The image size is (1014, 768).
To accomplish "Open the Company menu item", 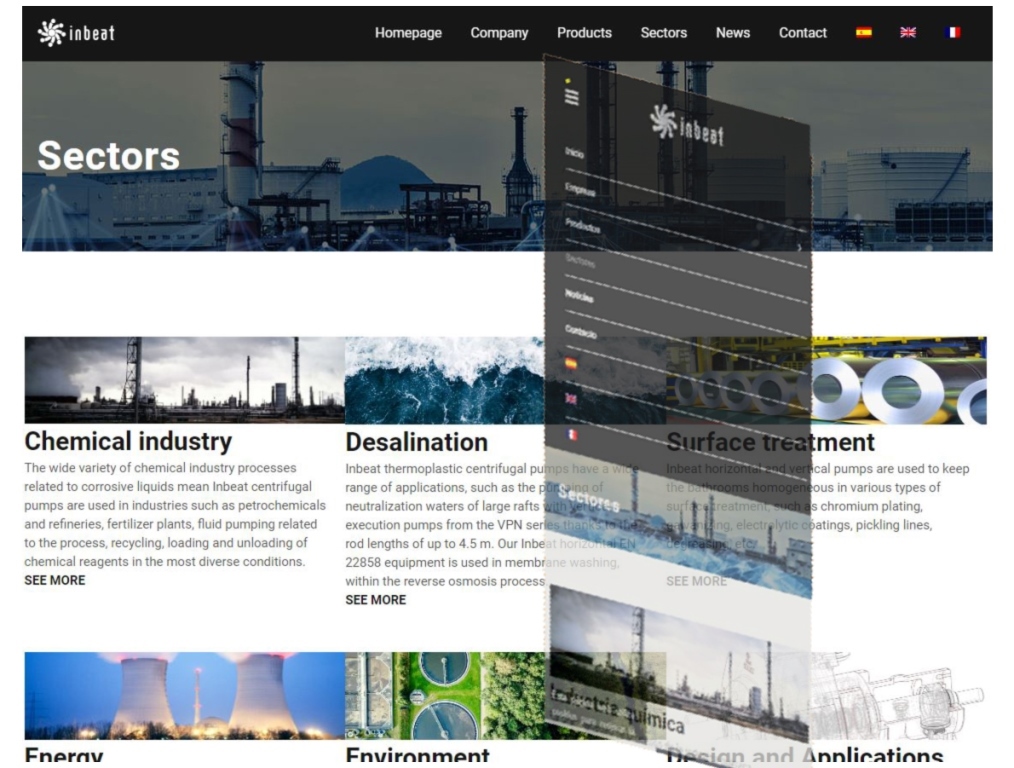I will [x=499, y=33].
